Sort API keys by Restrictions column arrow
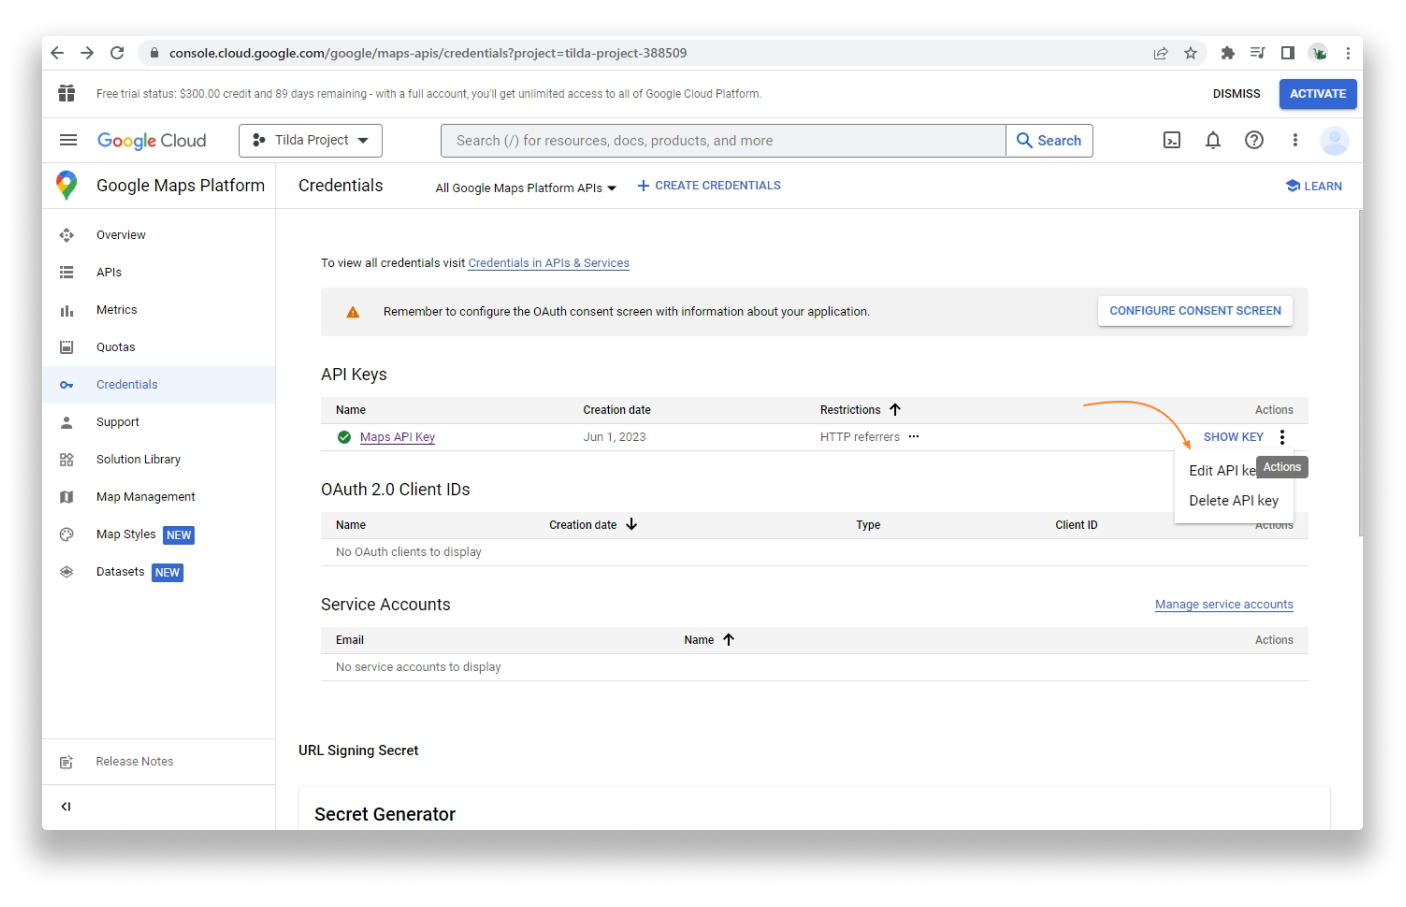The image size is (1406, 907). pyautogui.click(x=895, y=410)
